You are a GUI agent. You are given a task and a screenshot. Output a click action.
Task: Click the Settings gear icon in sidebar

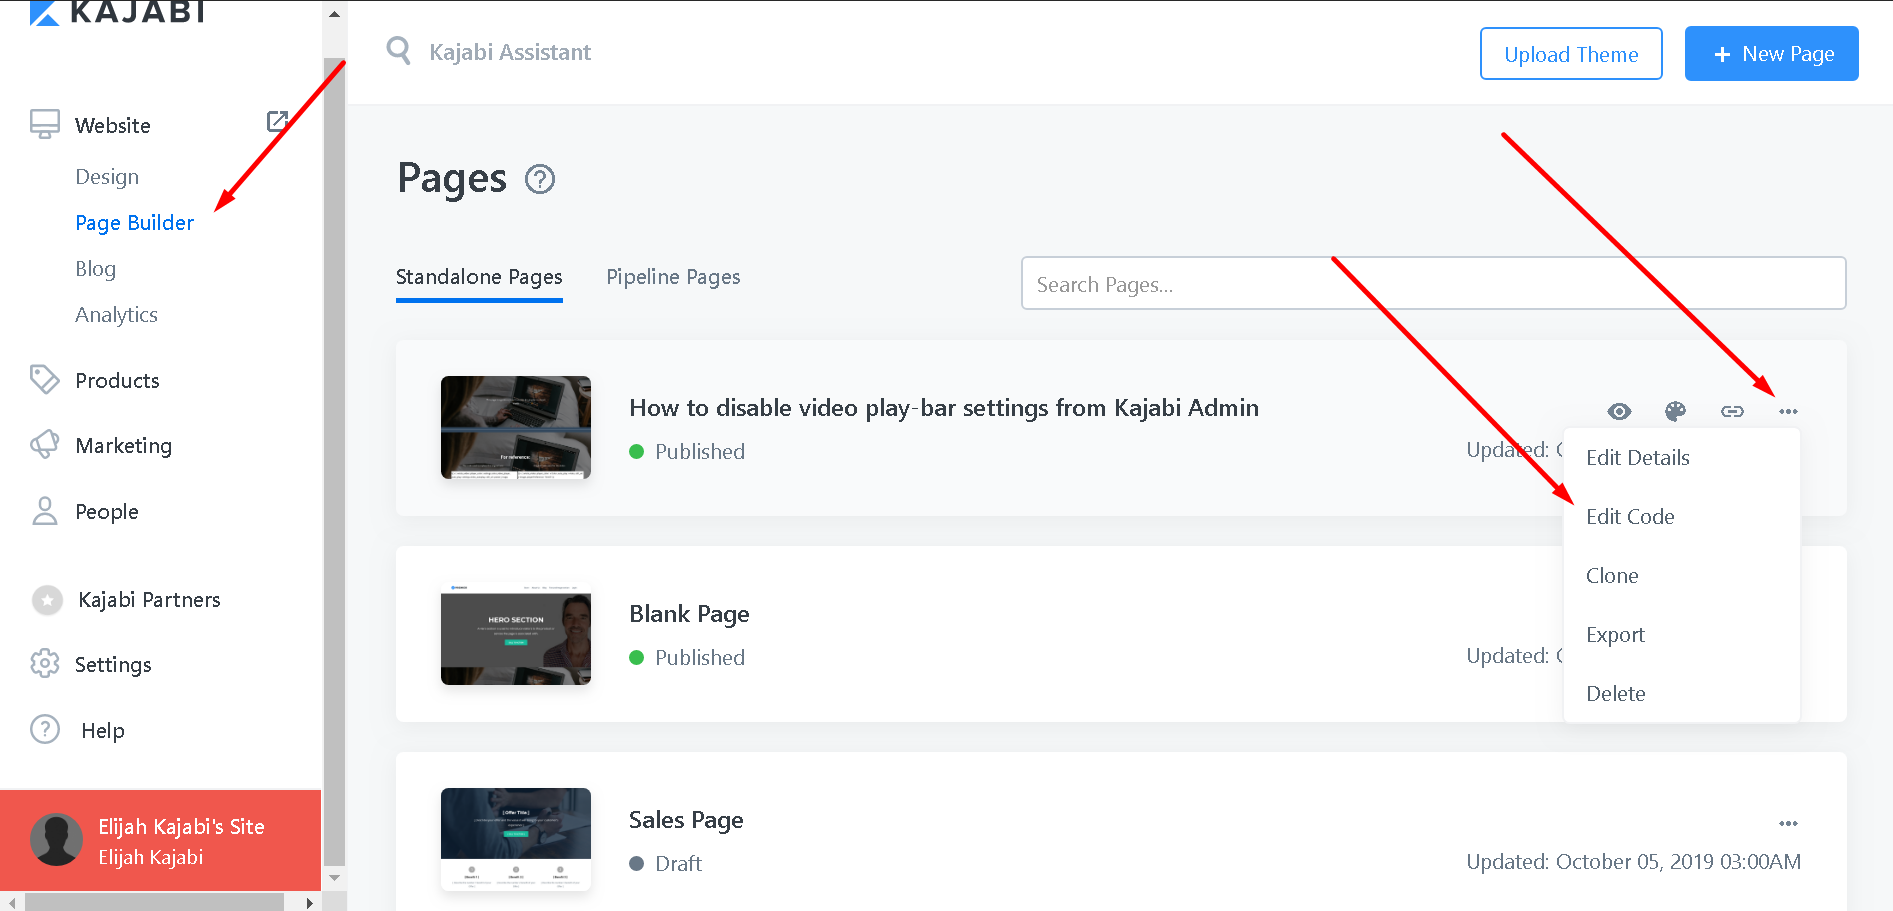pyautogui.click(x=45, y=664)
